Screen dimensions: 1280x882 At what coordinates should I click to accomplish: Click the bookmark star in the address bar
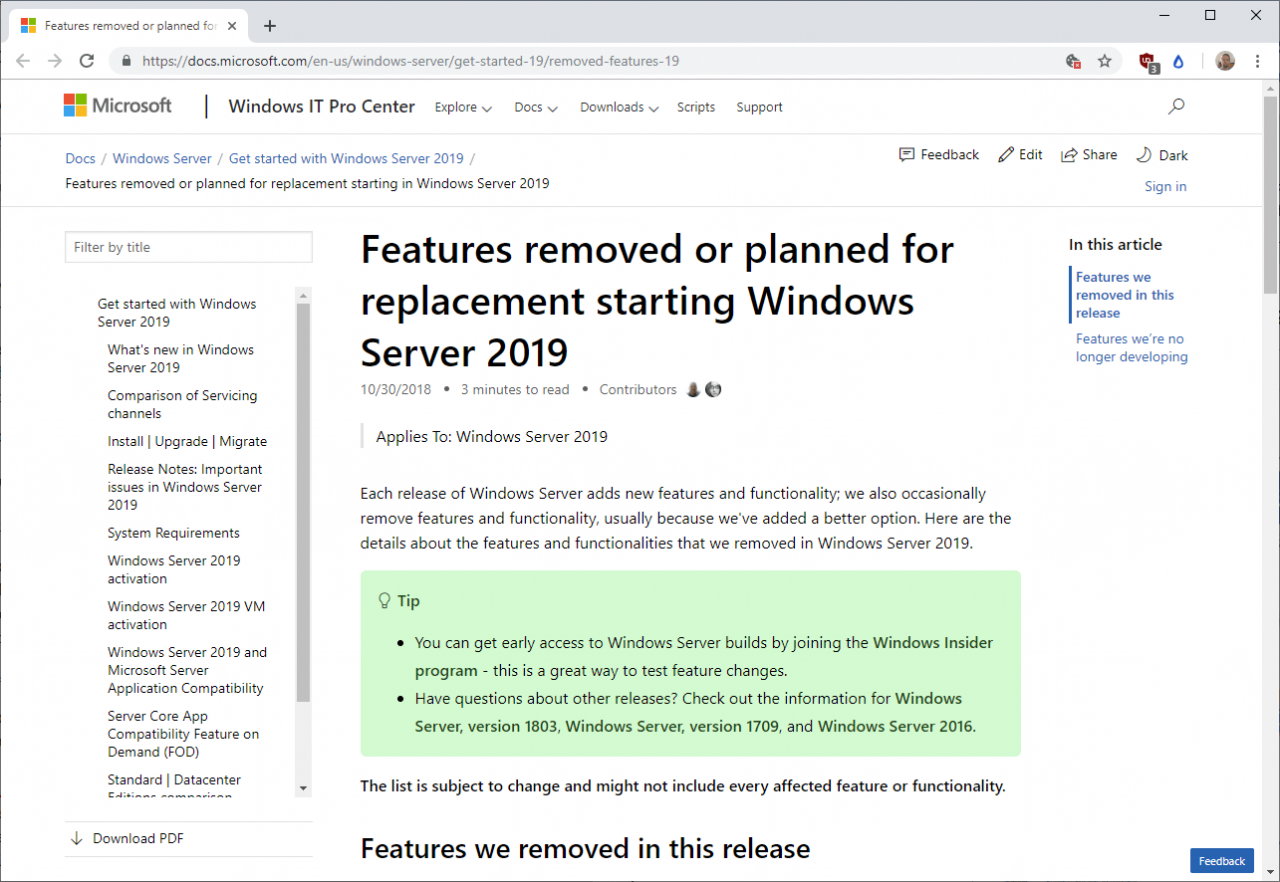coord(1105,61)
